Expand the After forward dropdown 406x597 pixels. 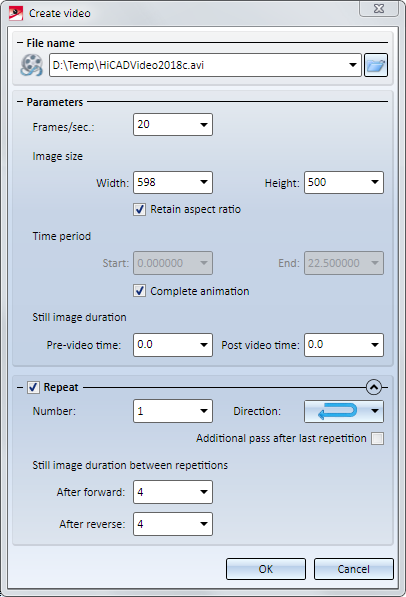[x=204, y=492]
